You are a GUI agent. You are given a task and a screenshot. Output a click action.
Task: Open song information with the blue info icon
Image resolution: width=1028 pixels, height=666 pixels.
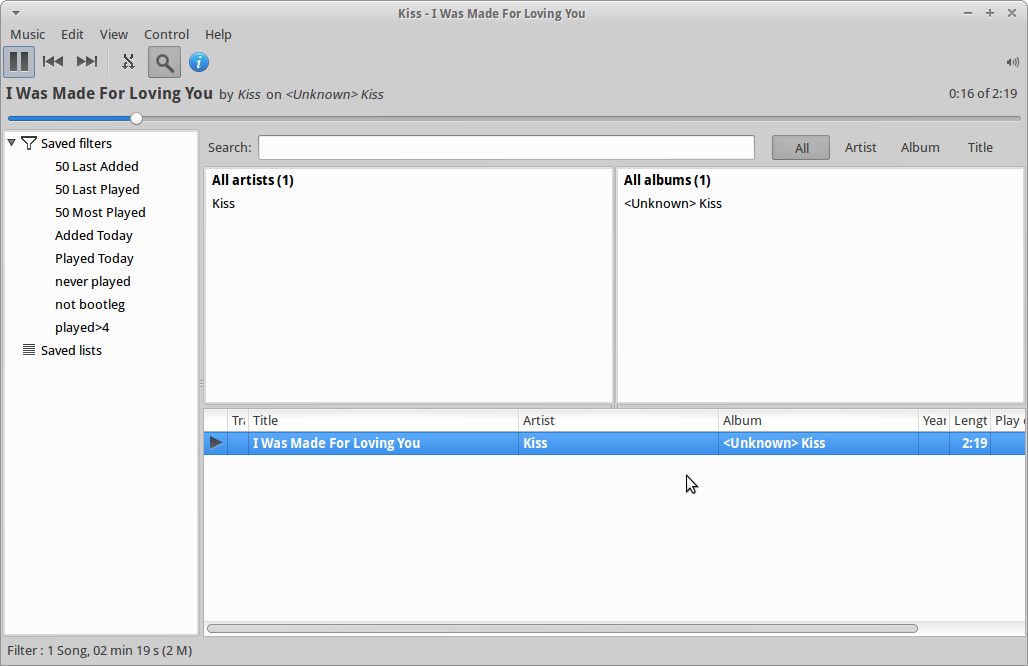click(x=199, y=62)
